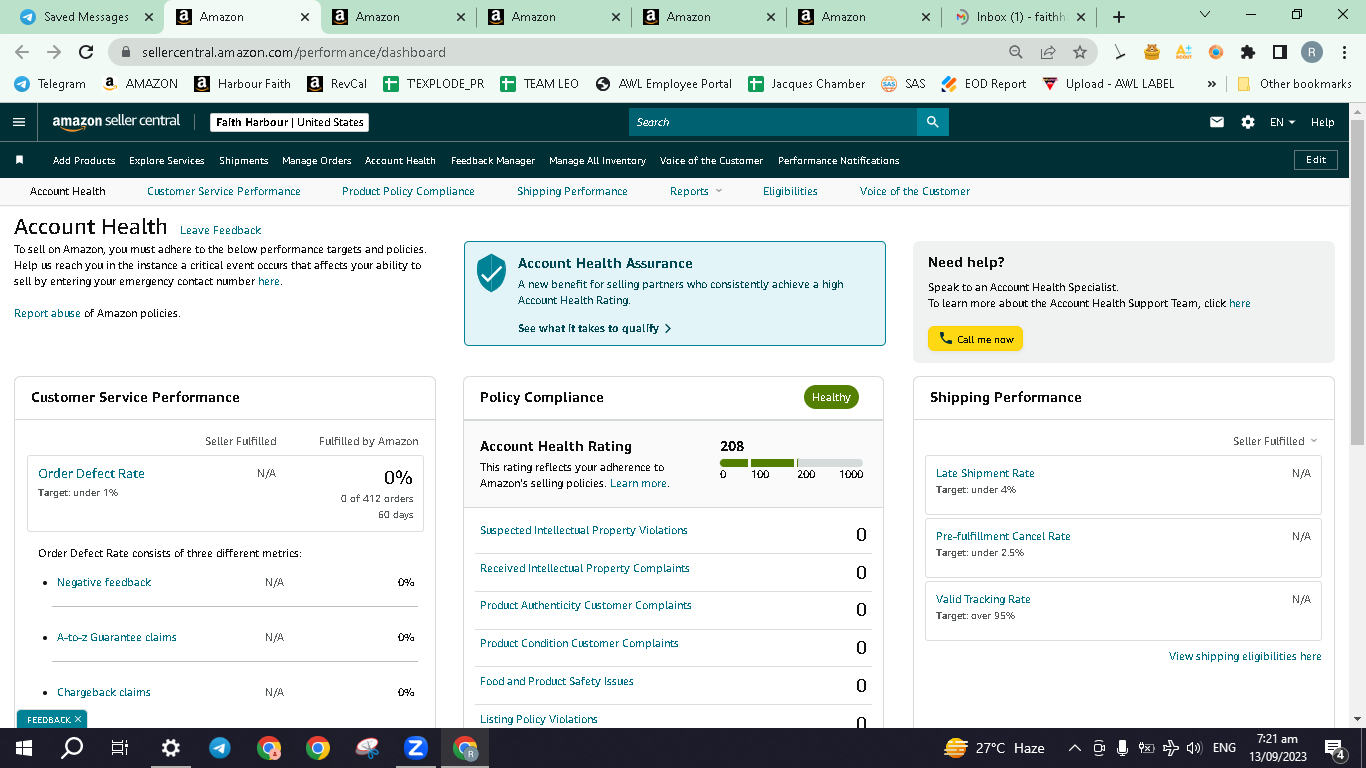Open the AWL Employee Portal bookmark
Image resolution: width=1366 pixels, height=768 pixels.
(x=664, y=84)
